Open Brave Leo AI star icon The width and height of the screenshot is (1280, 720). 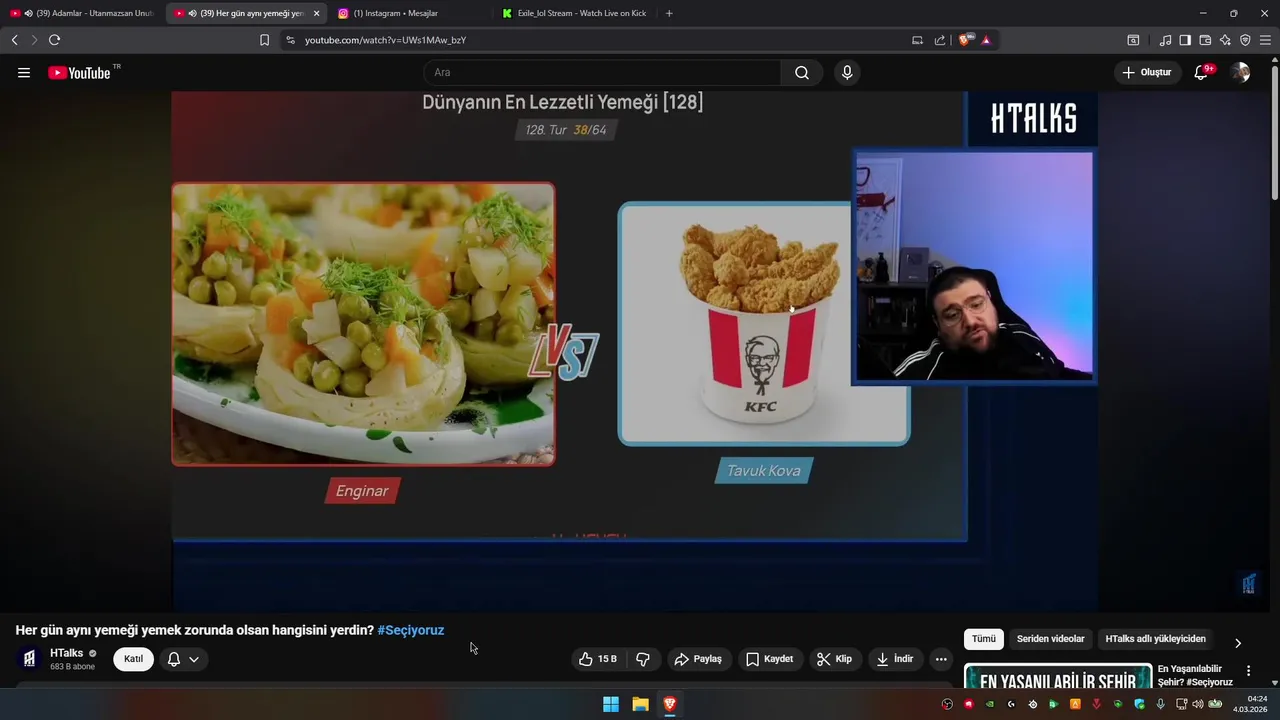[x=1225, y=40]
